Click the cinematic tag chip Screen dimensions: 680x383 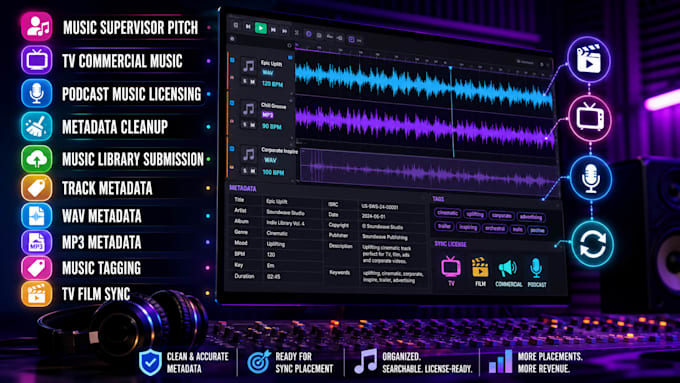click(447, 213)
